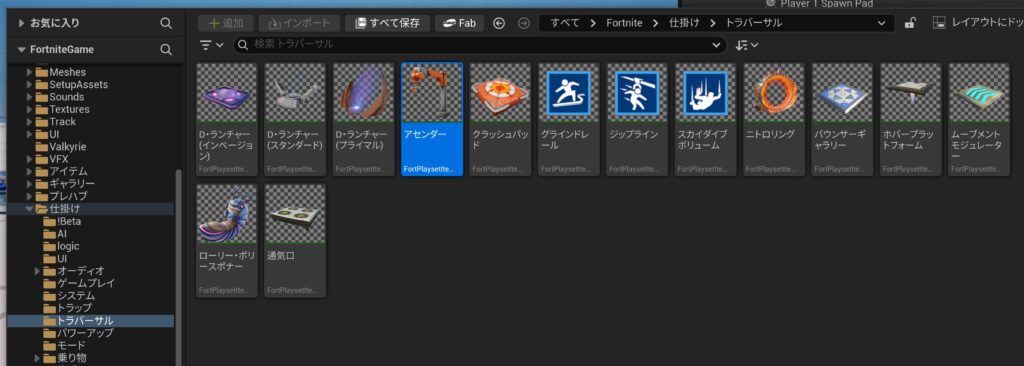Click すべて in the breadcrumb path
The width and height of the screenshot is (1024, 366).
pos(564,24)
